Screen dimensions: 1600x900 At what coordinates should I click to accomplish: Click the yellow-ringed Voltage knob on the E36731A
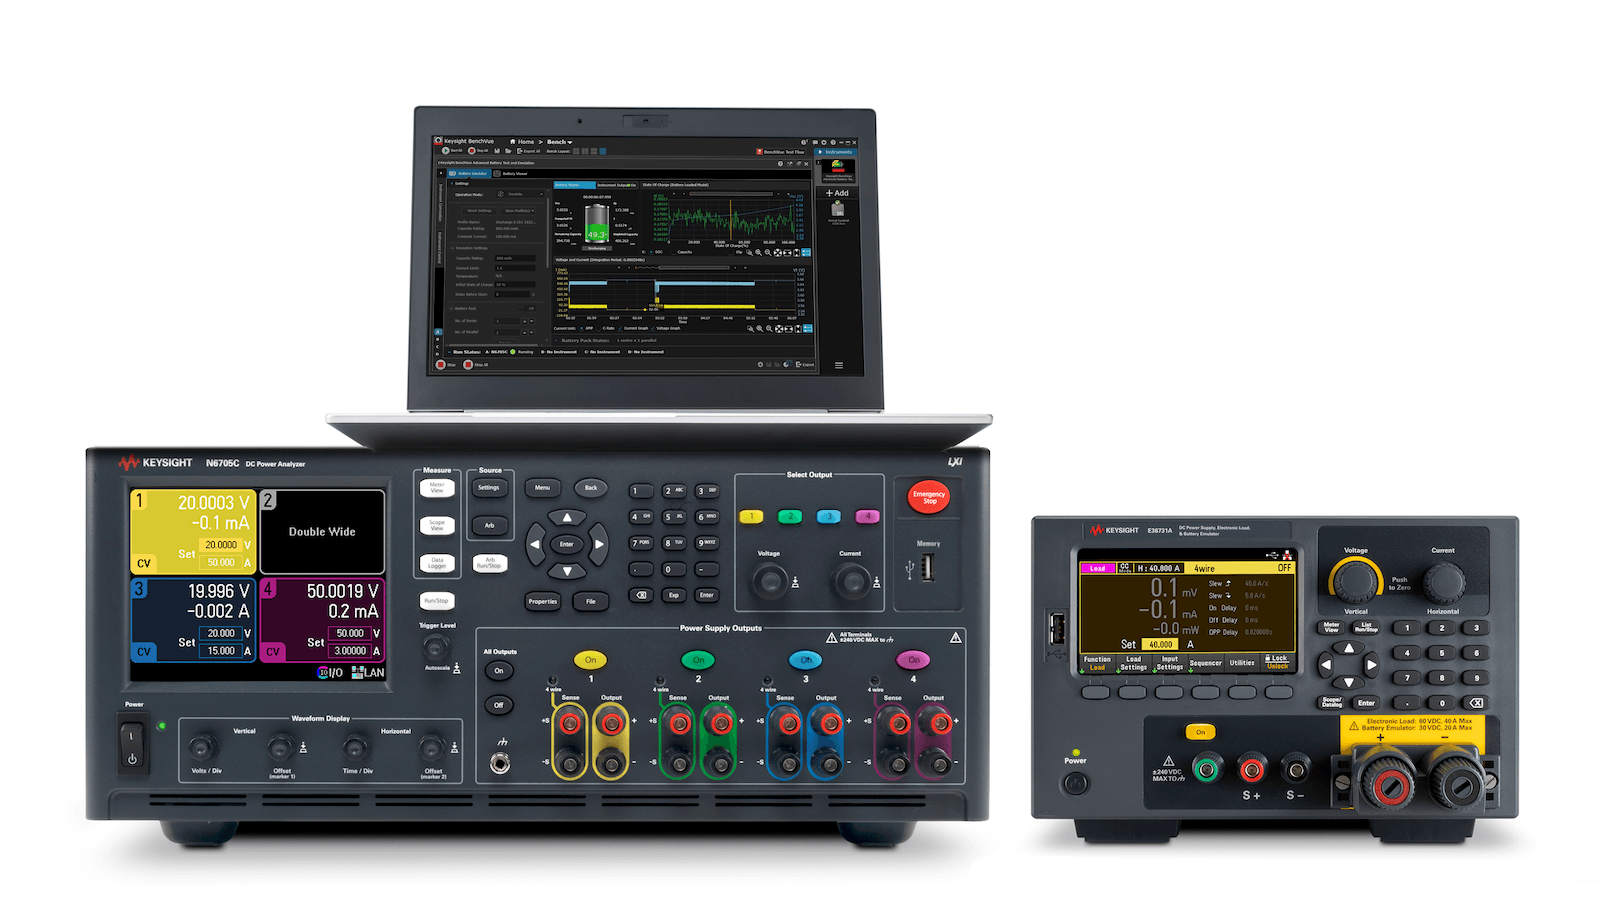coord(1354,582)
